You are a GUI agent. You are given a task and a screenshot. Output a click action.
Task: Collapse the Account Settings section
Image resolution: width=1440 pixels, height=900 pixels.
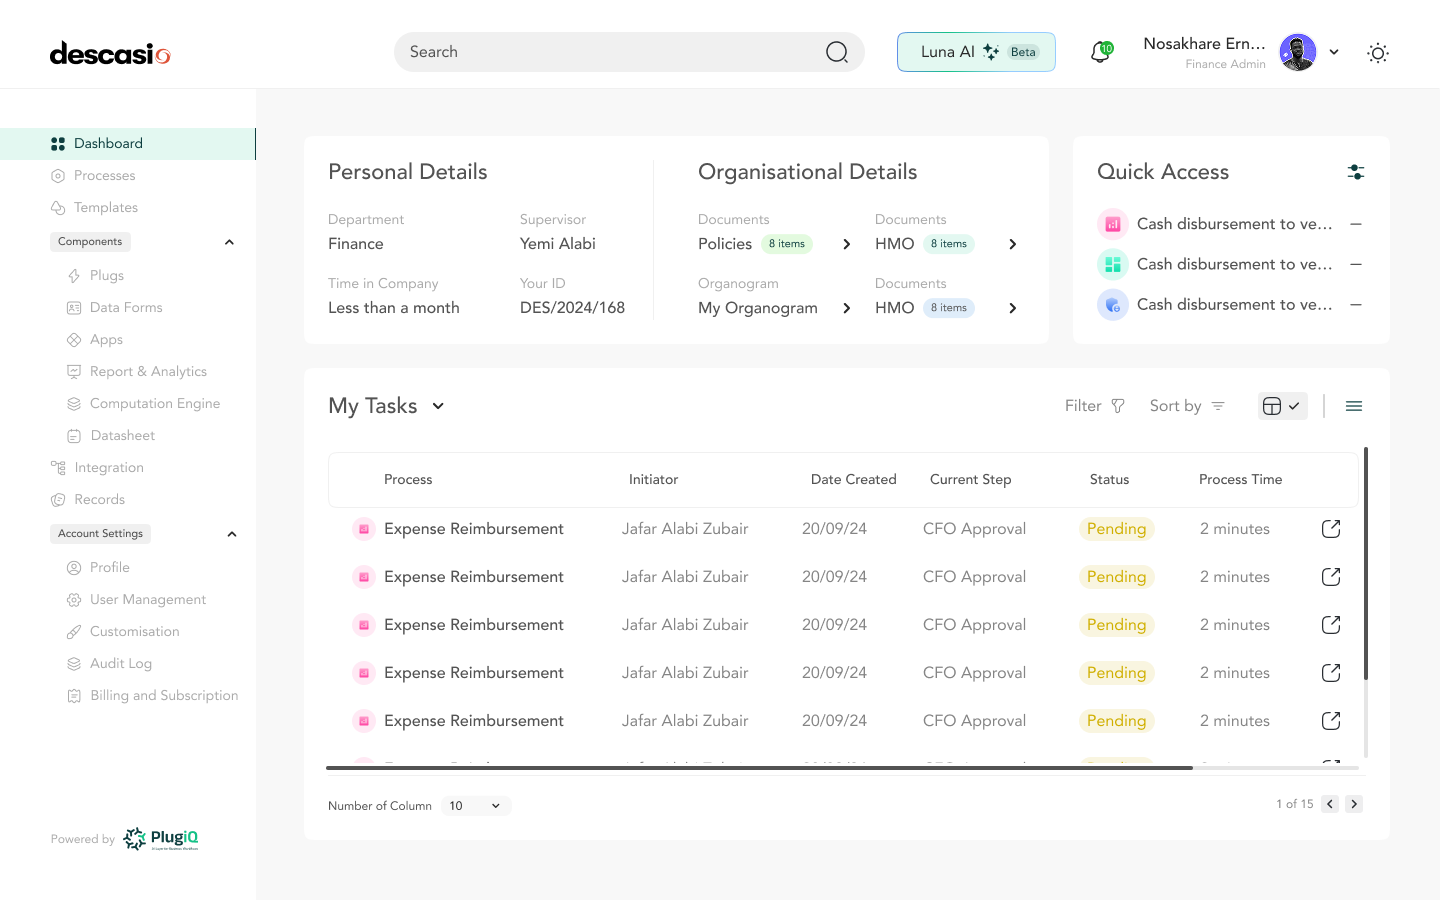click(231, 533)
